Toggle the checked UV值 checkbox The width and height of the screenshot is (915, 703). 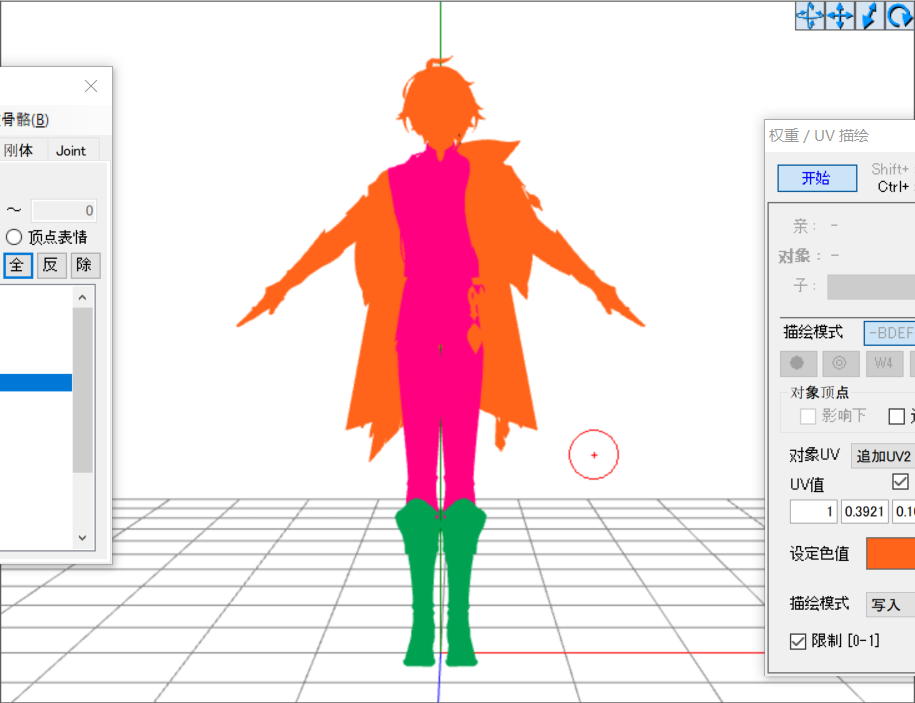[900, 482]
